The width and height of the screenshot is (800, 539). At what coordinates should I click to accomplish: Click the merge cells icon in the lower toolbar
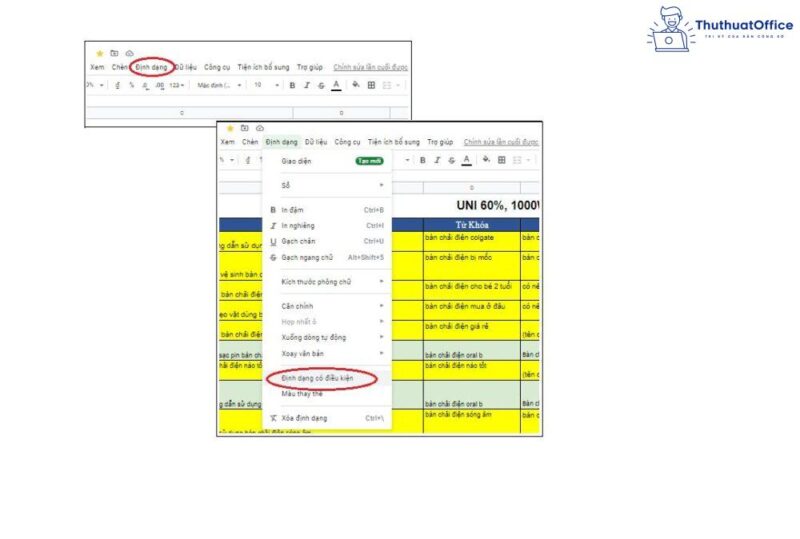tap(517, 160)
